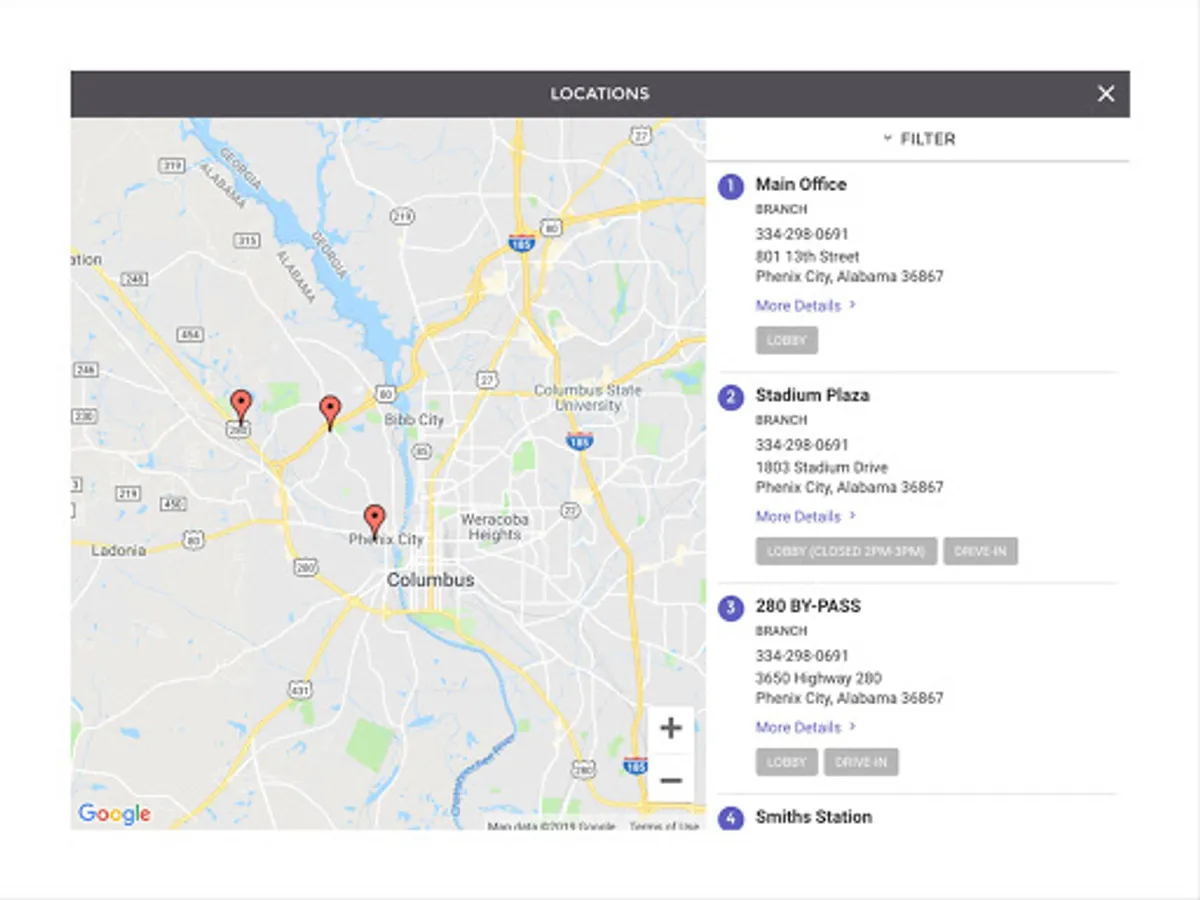Close the Locations dialog
The width and height of the screenshot is (1200, 900).
(1106, 94)
